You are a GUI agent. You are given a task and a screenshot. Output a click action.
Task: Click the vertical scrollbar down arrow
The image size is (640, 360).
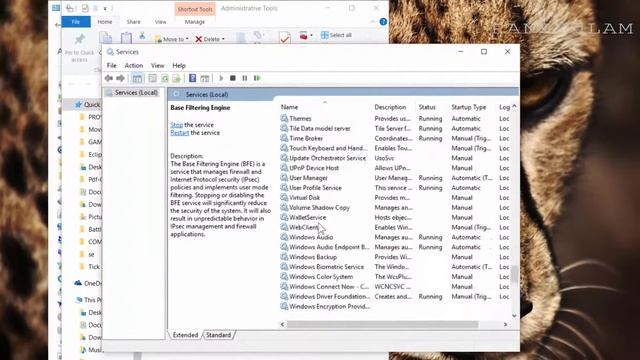click(514, 316)
